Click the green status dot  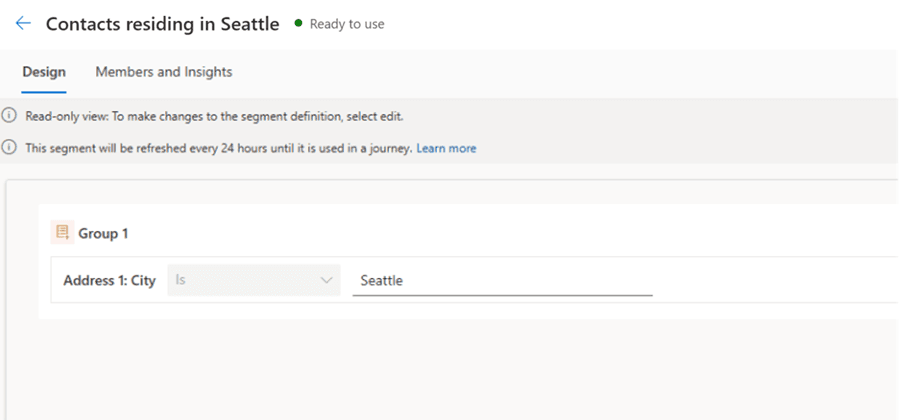coord(298,24)
